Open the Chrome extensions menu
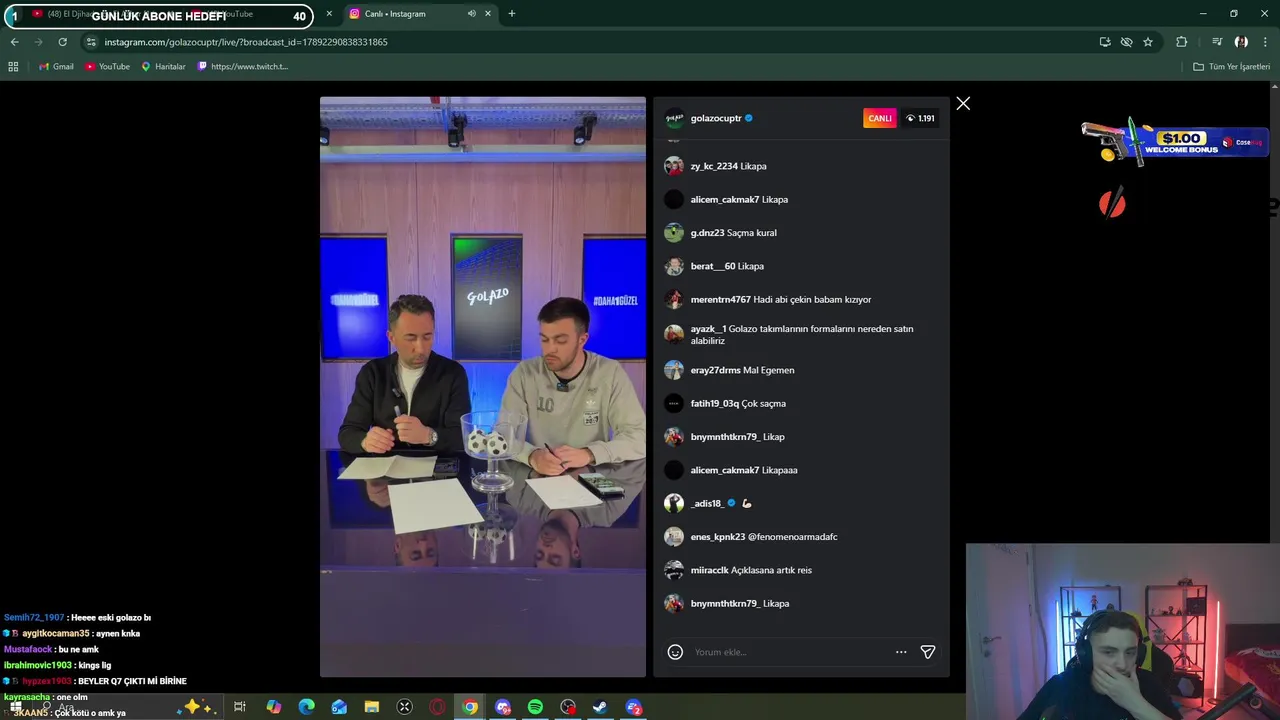Image resolution: width=1280 pixels, height=720 pixels. coord(1182,42)
